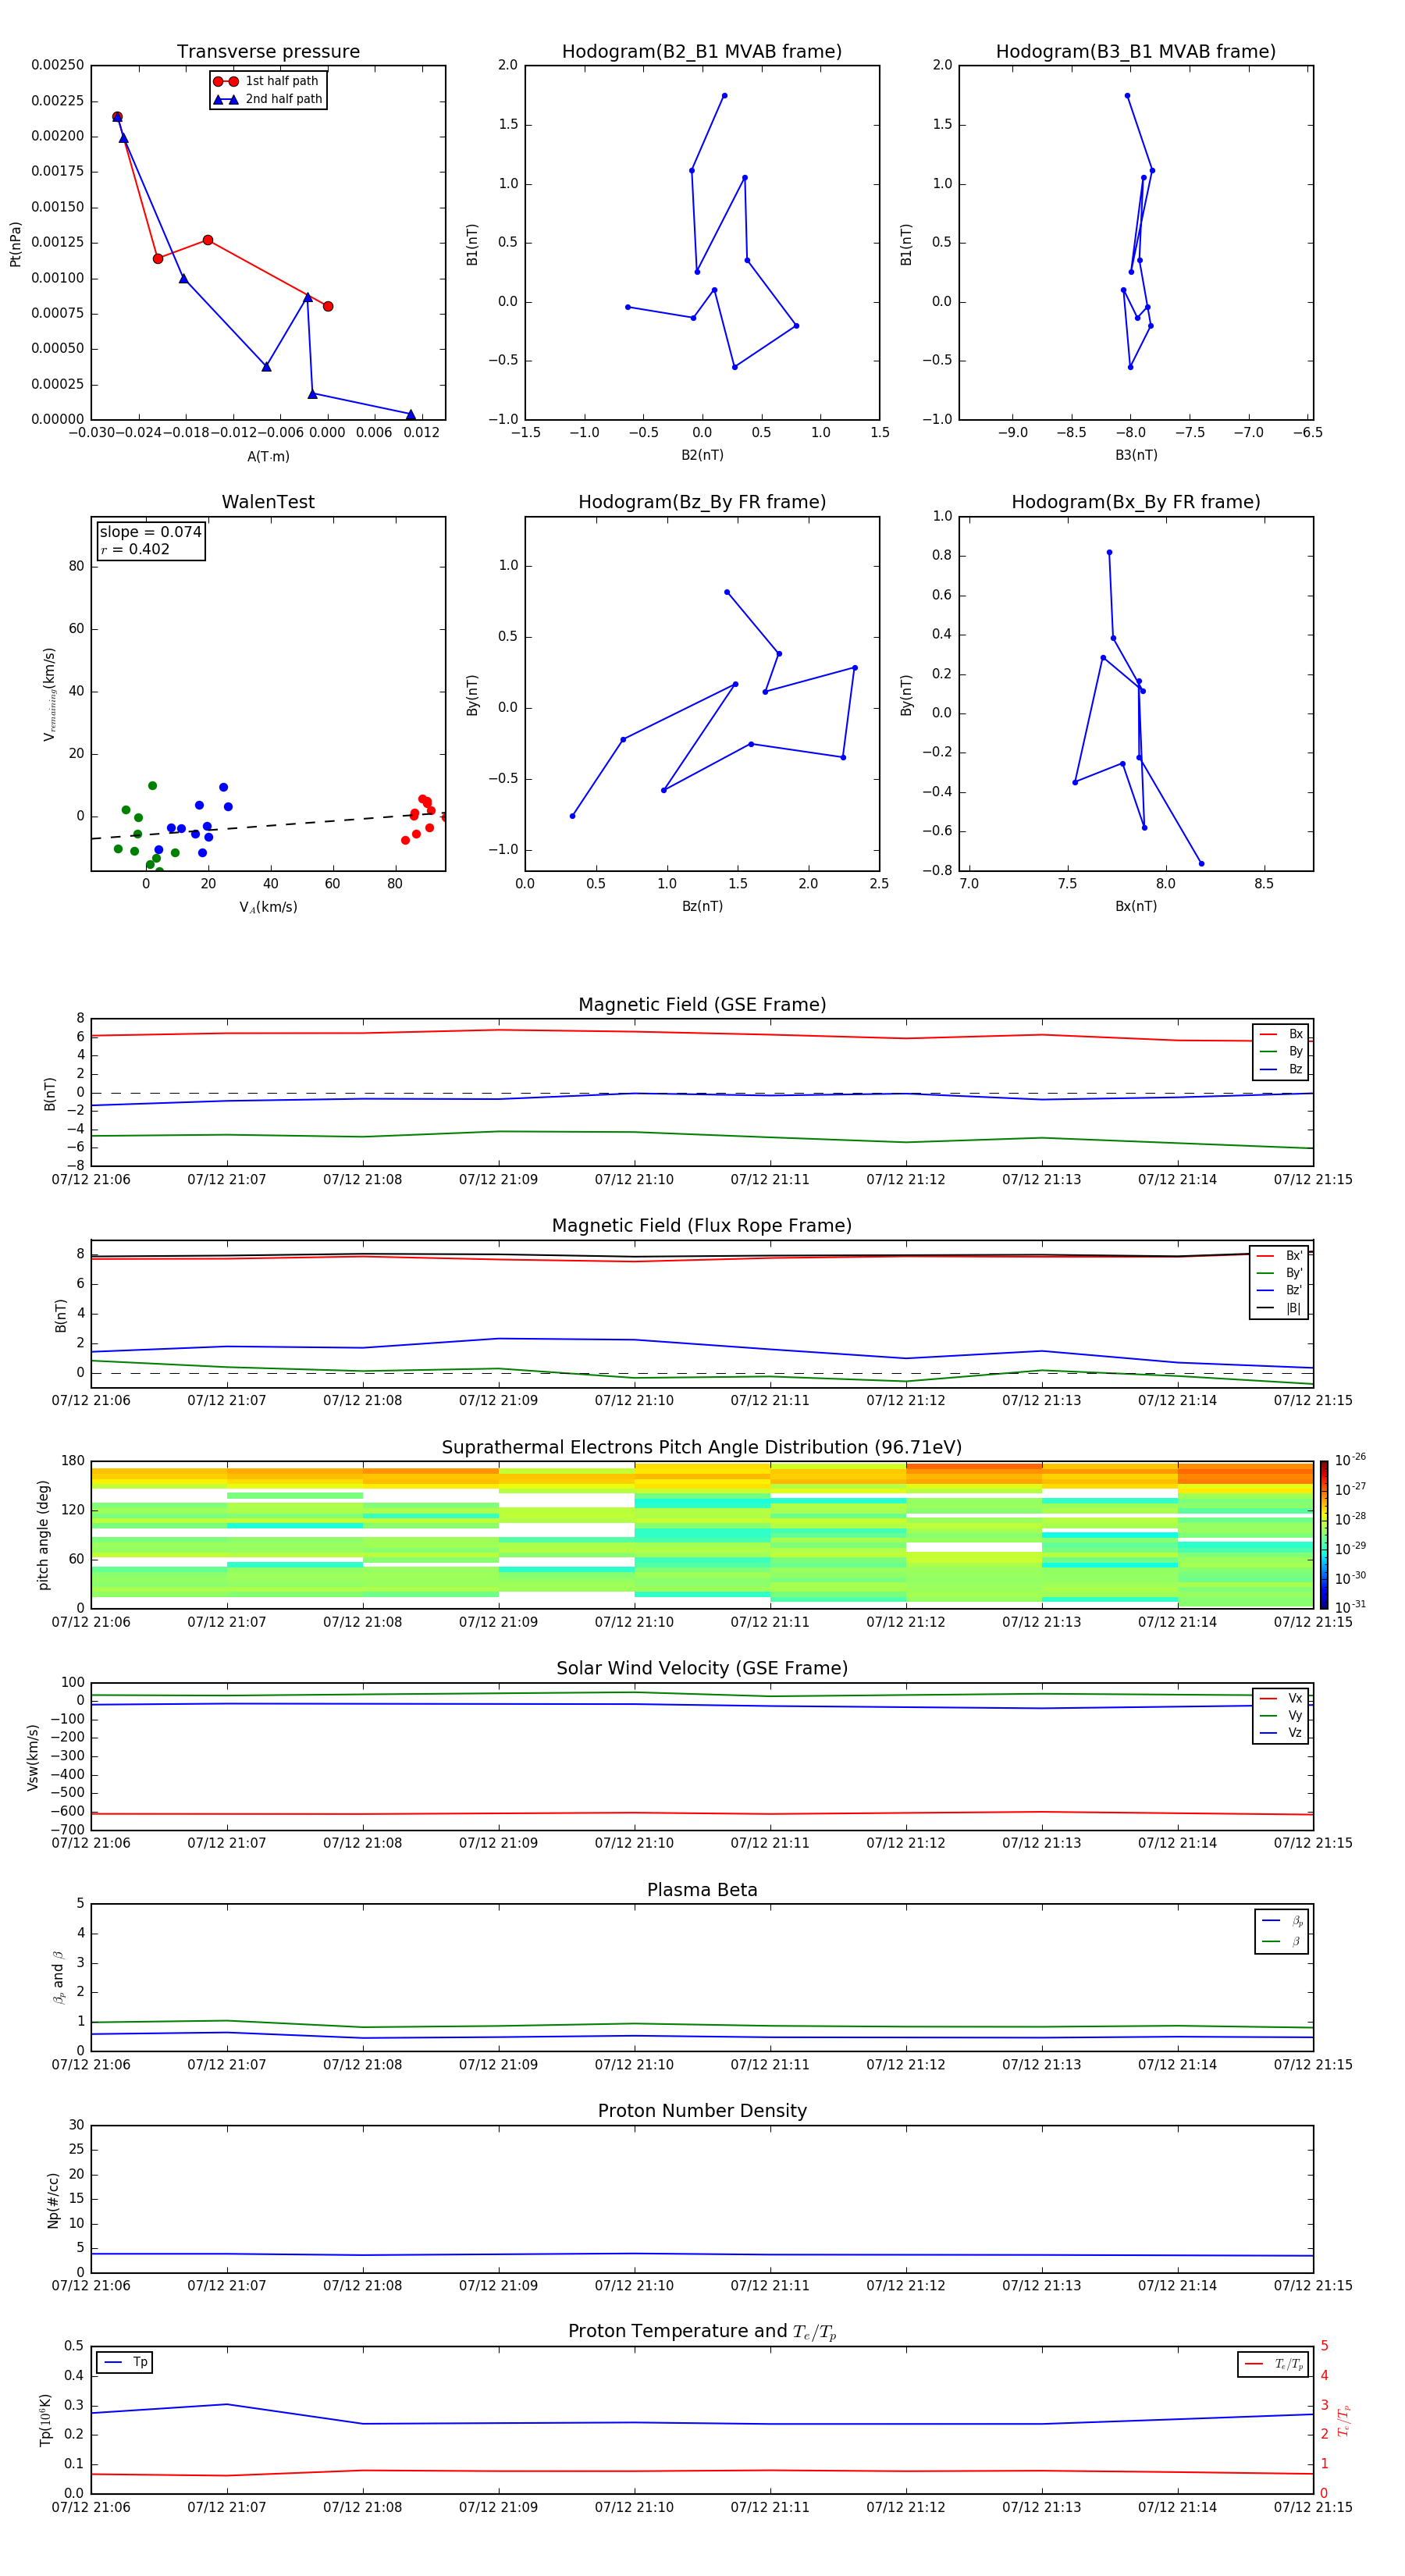This screenshot has height=2576, width=1405.
Task: Click the "Hodogram(B2_B1 MVAB frame)" title
Action: point(702,52)
